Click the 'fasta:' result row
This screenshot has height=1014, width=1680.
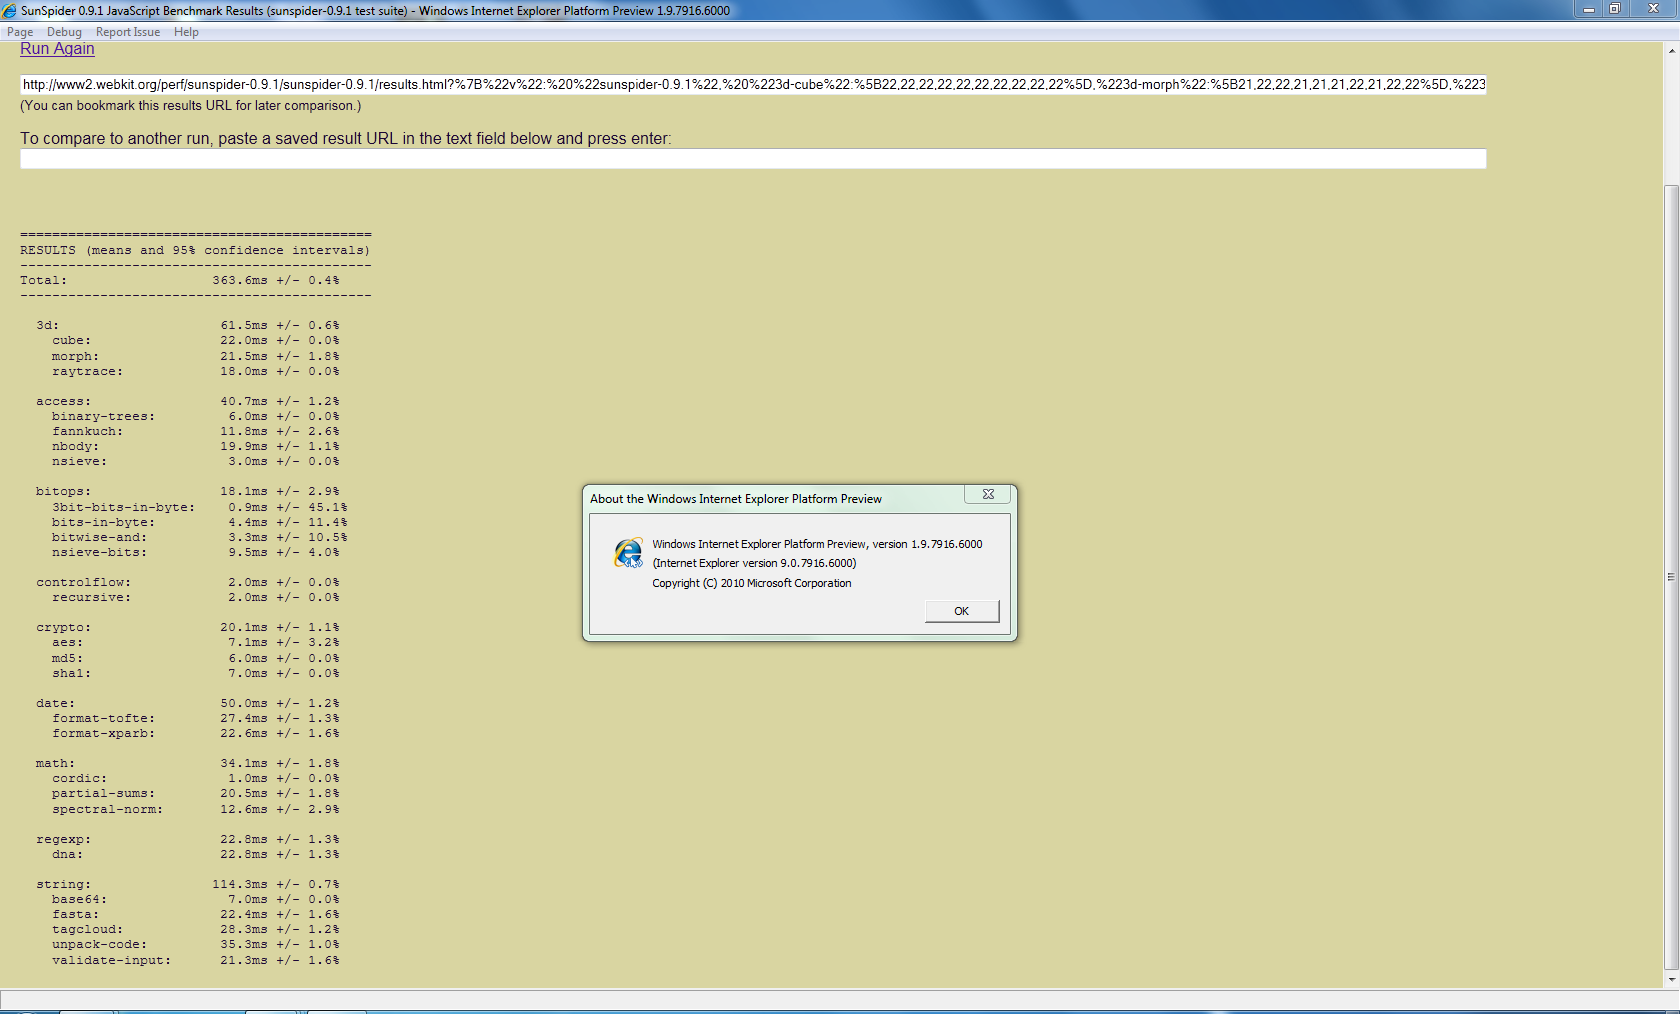(x=196, y=915)
